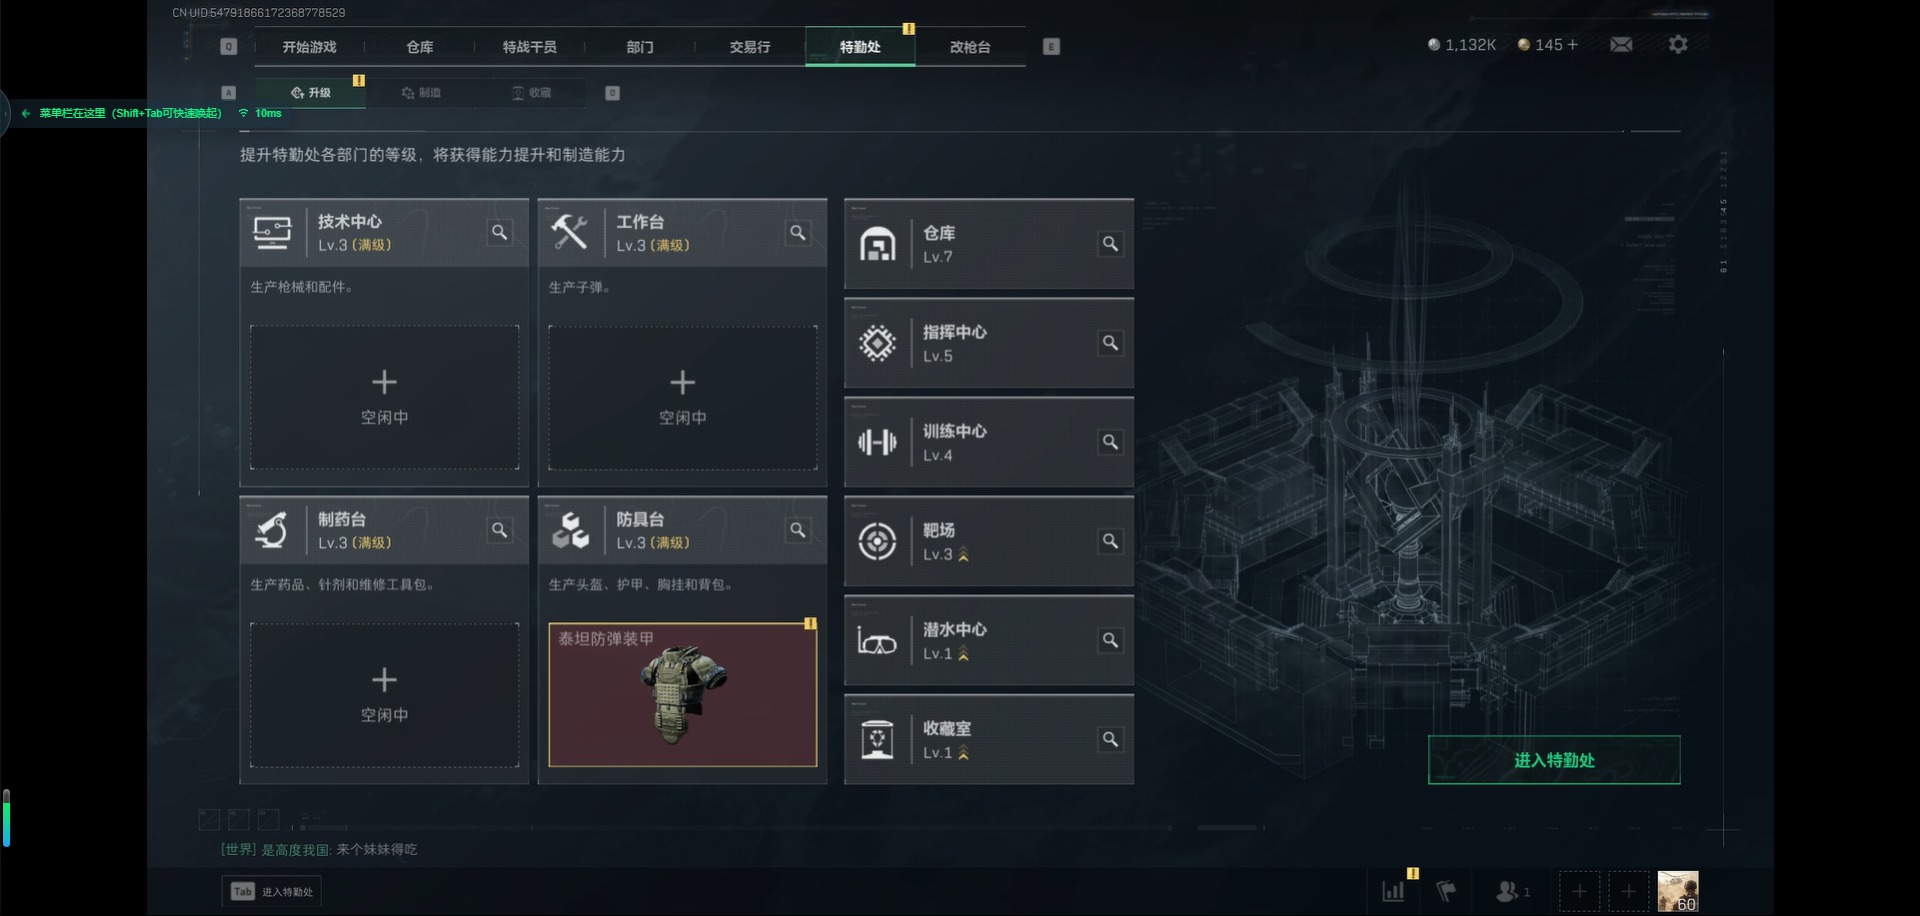Image resolution: width=1920 pixels, height=916 pixels.
Task: Open the settings gear icon
Action: (1678, 45)
